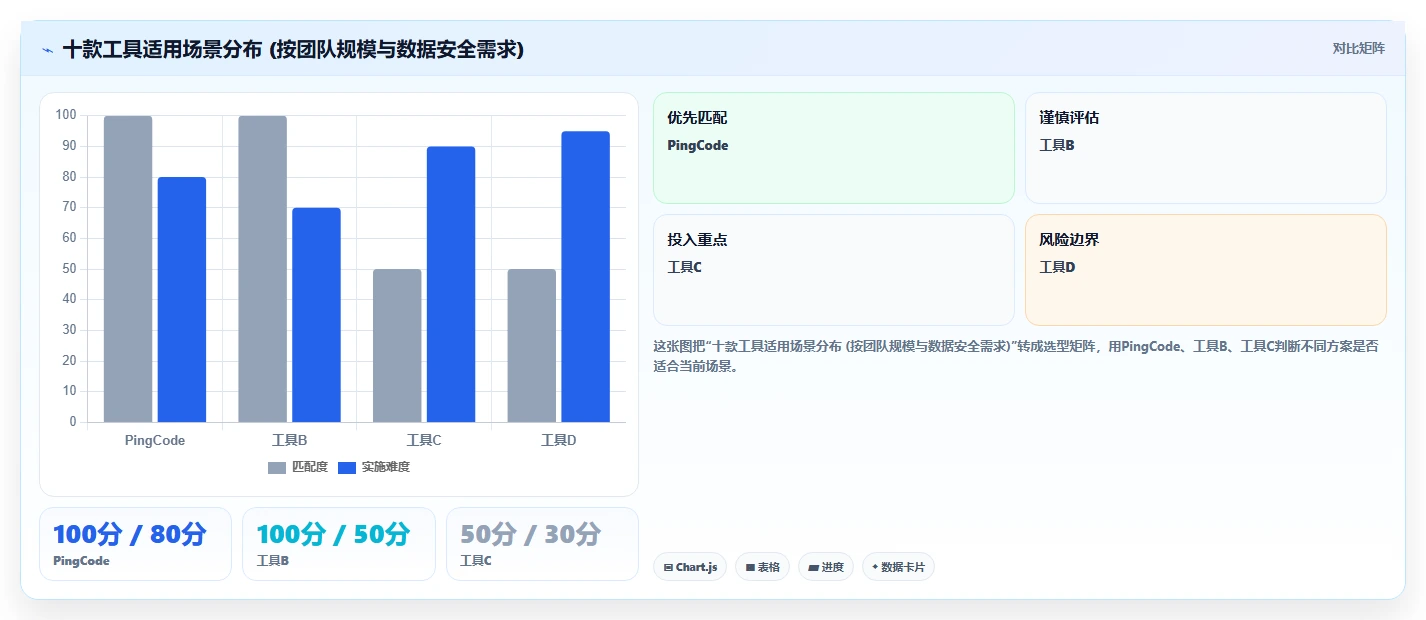The image size is (1426, 620).
Task: Click the description paragraph starting with 这张图把
Action: pos(1016,356)
